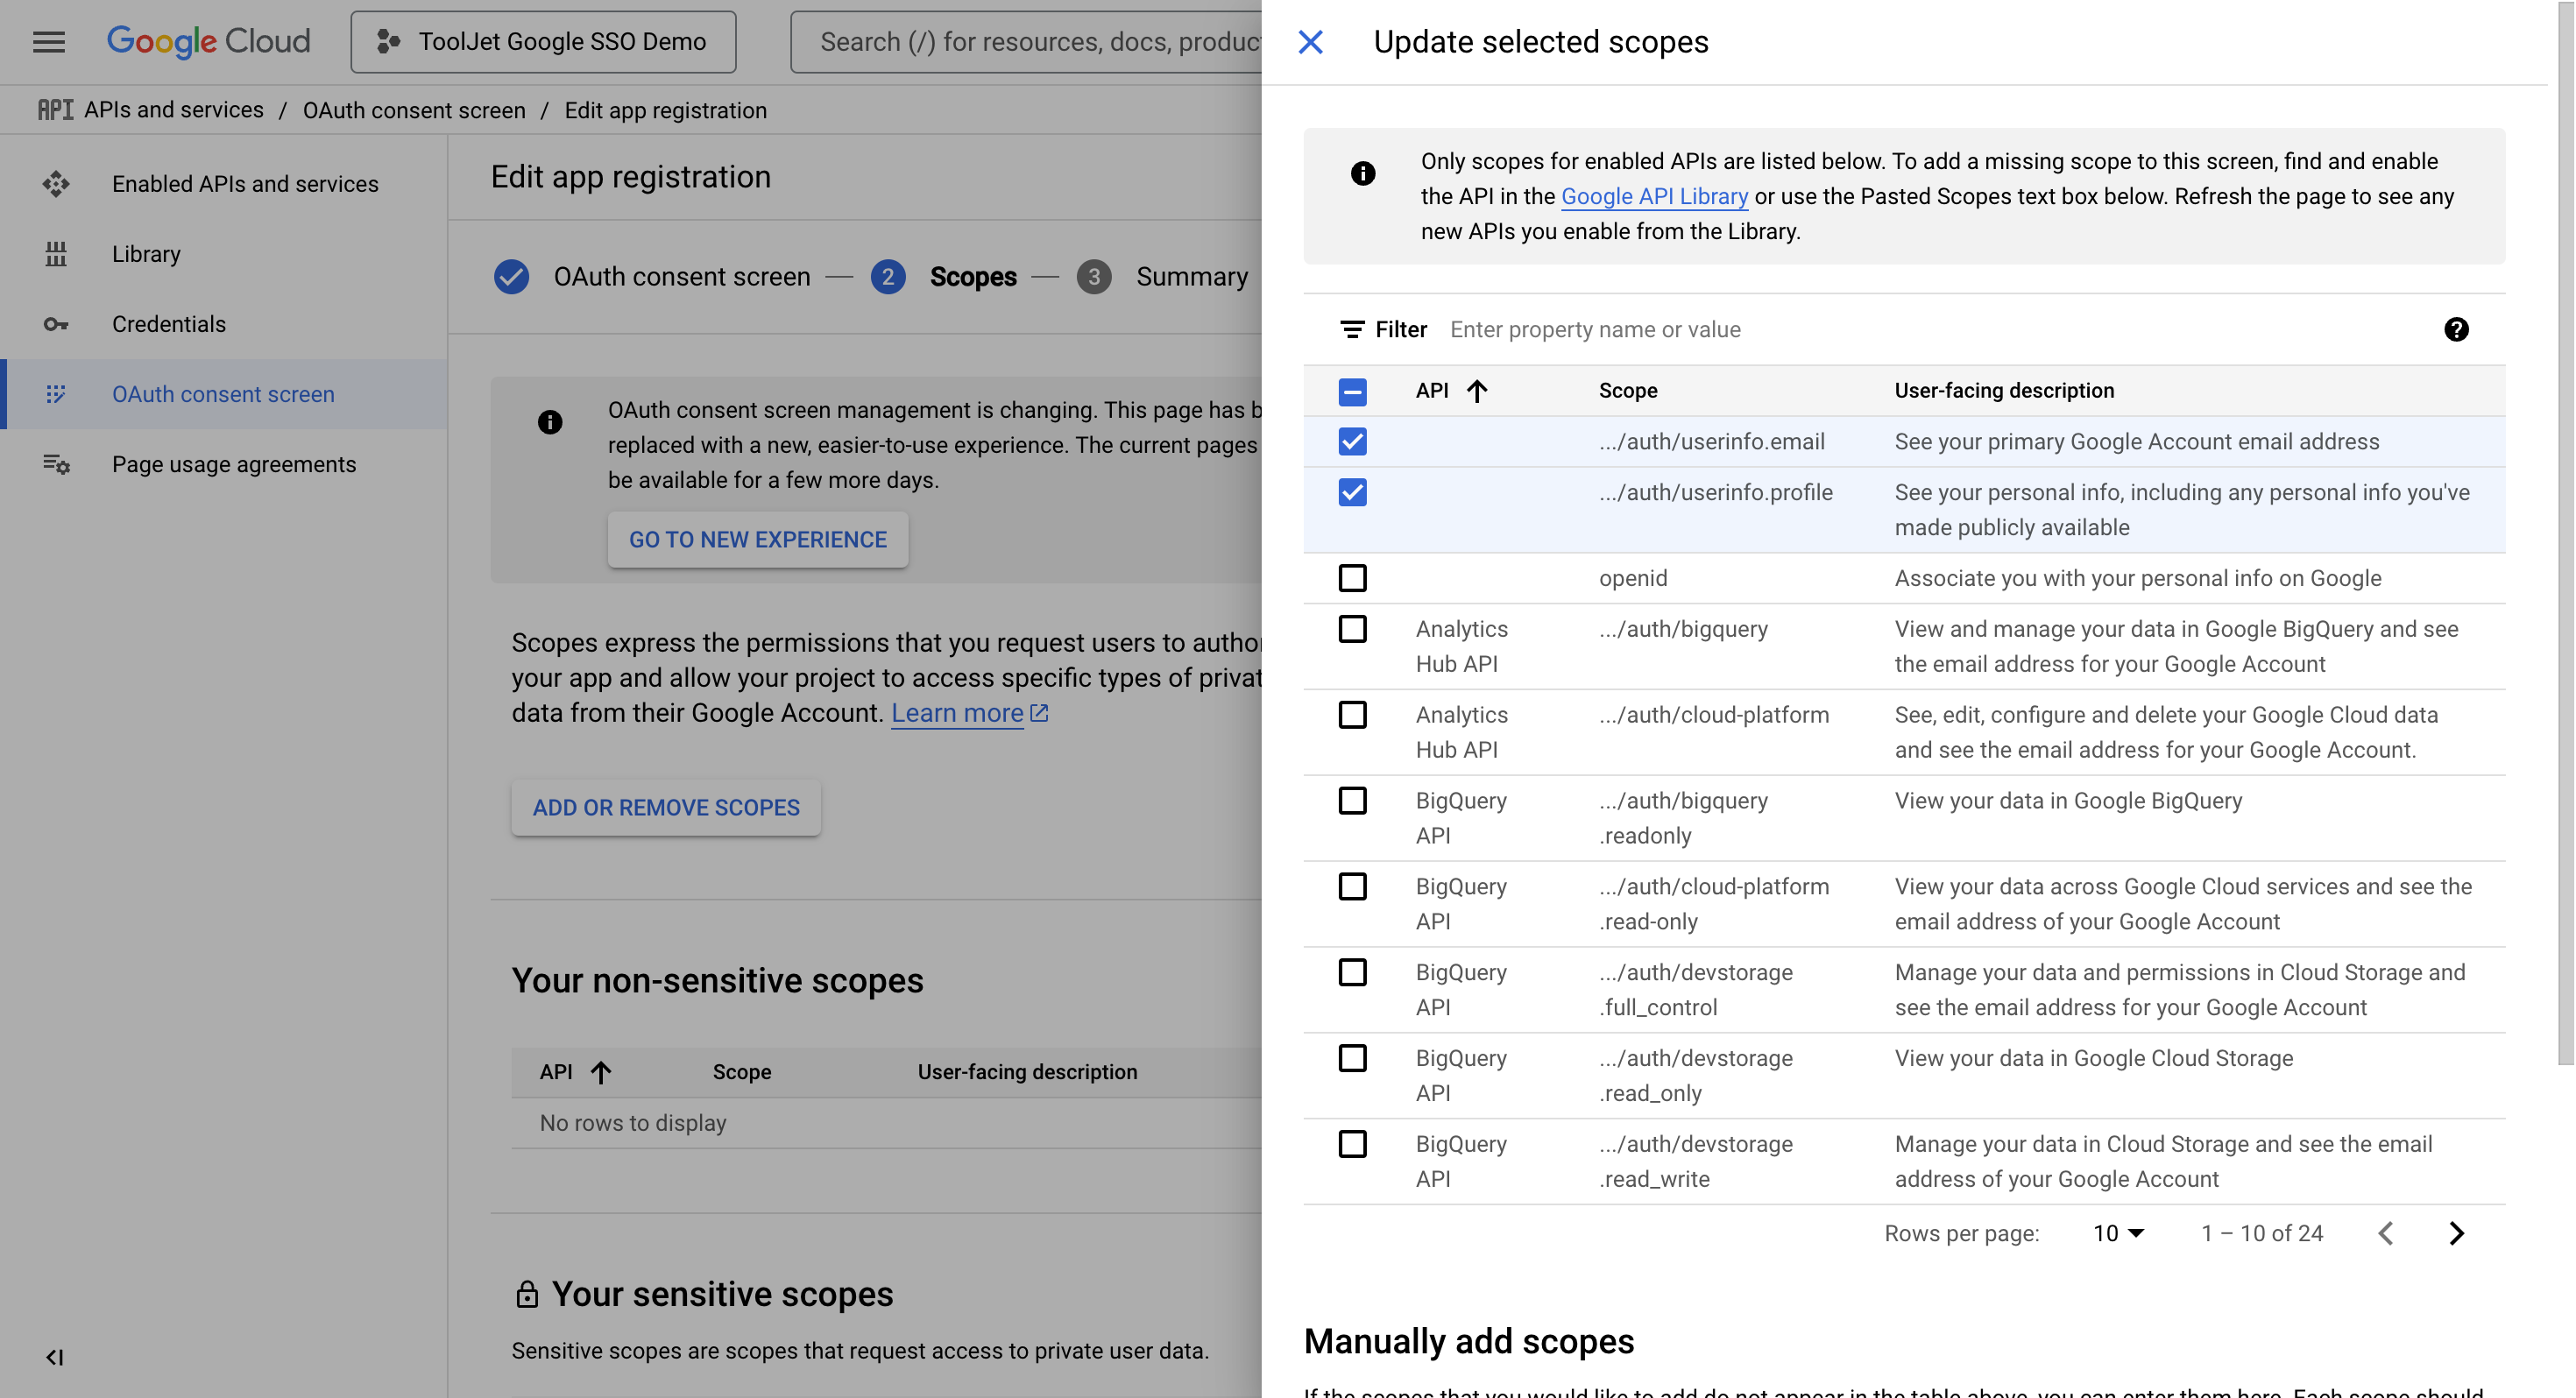2576x1398 pixels.
Task: Open Rows per page dropdown
Action: [x=2118, y=1233]
